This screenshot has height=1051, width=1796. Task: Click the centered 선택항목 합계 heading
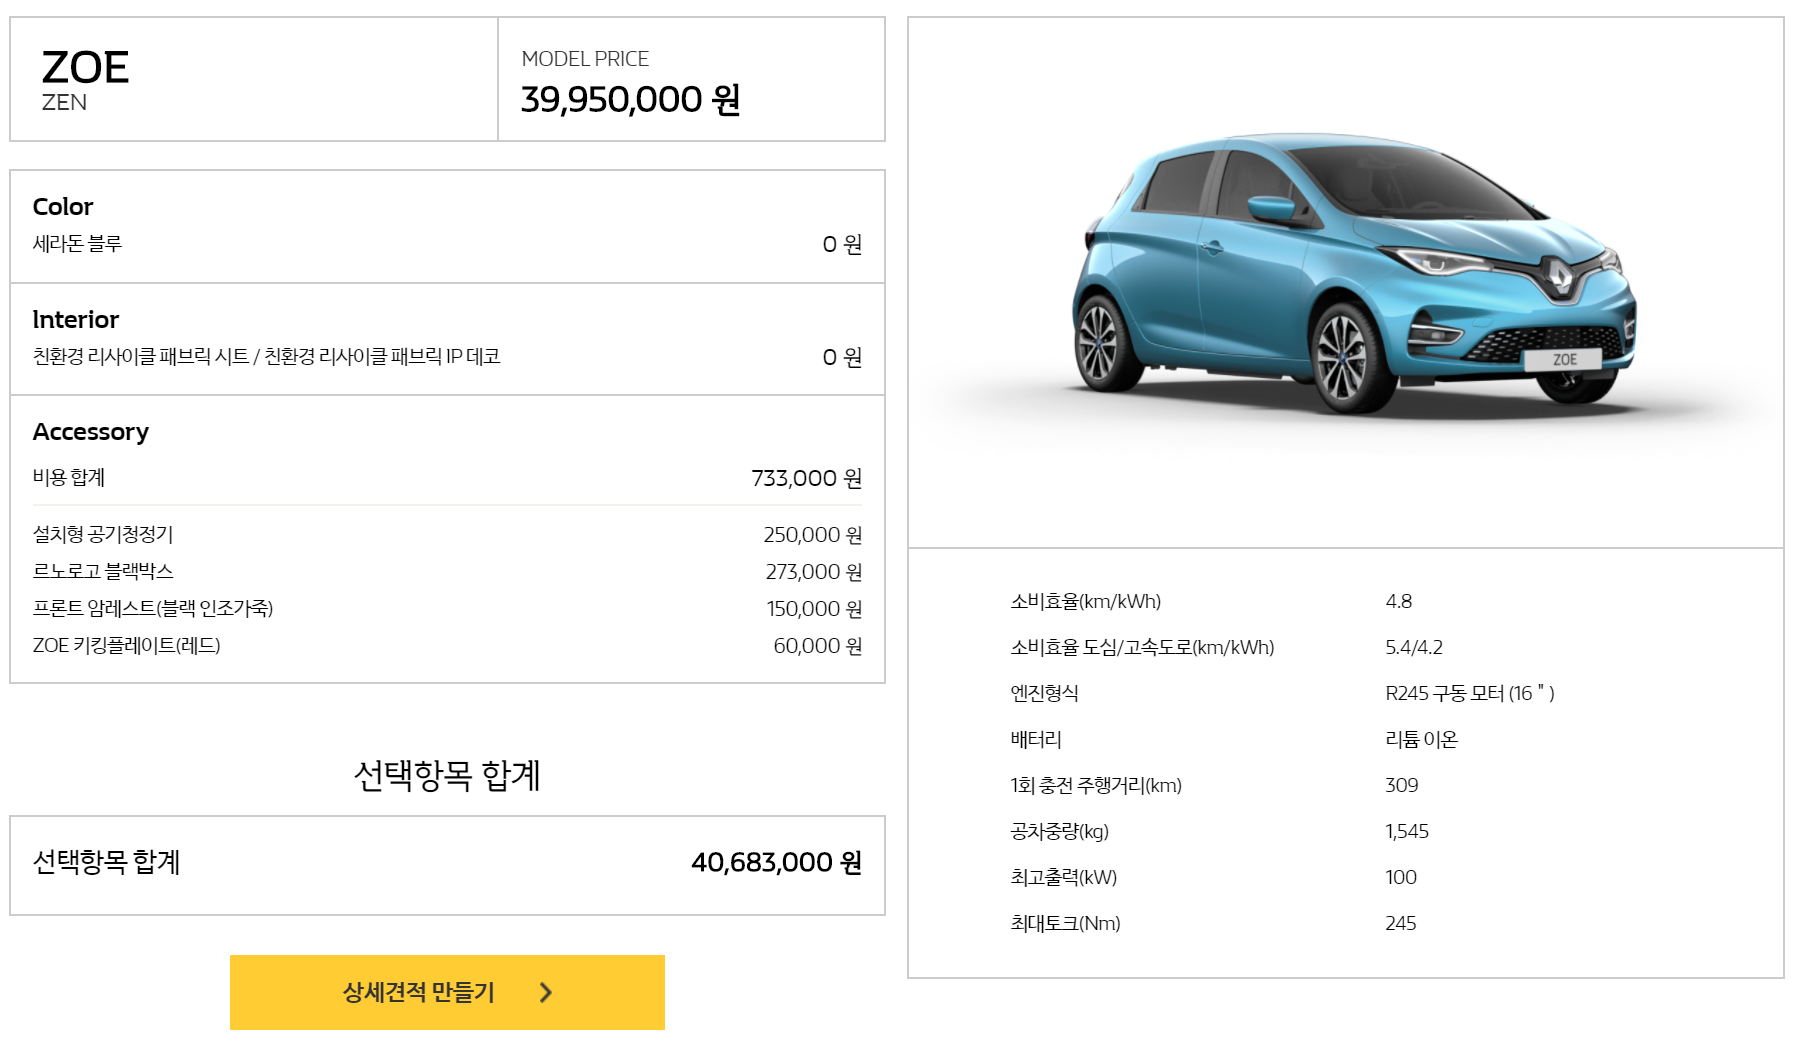(447, 775)
